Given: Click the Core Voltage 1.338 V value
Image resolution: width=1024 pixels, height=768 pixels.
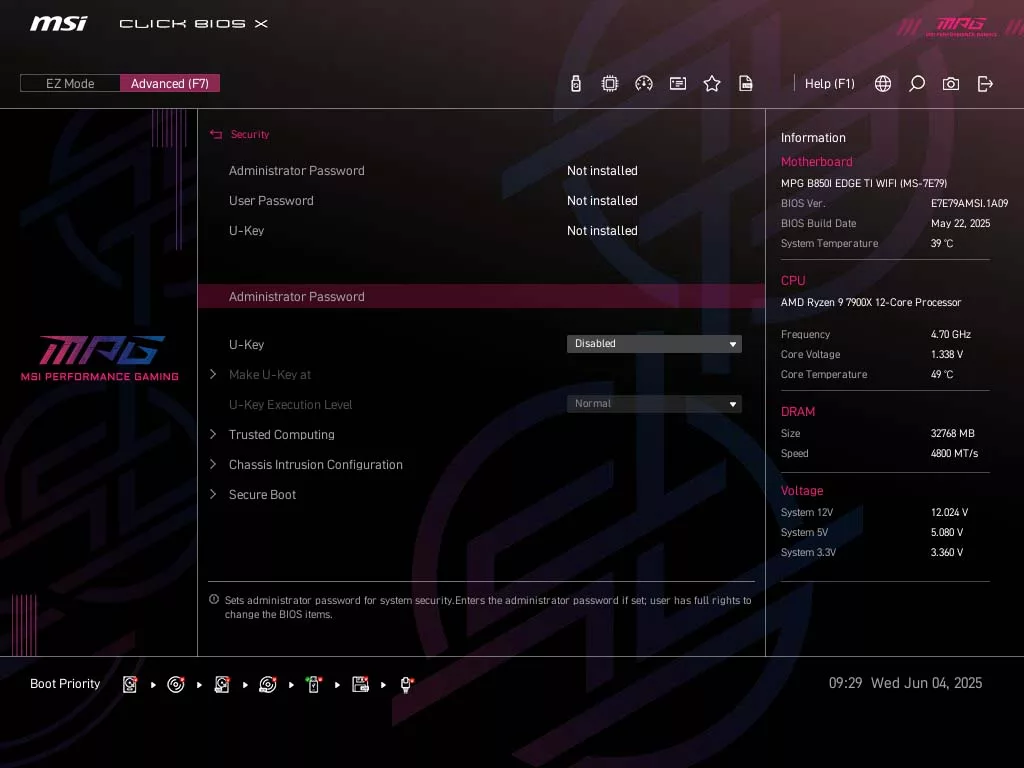Looking at the screenshot, I should tap(947, 355).
